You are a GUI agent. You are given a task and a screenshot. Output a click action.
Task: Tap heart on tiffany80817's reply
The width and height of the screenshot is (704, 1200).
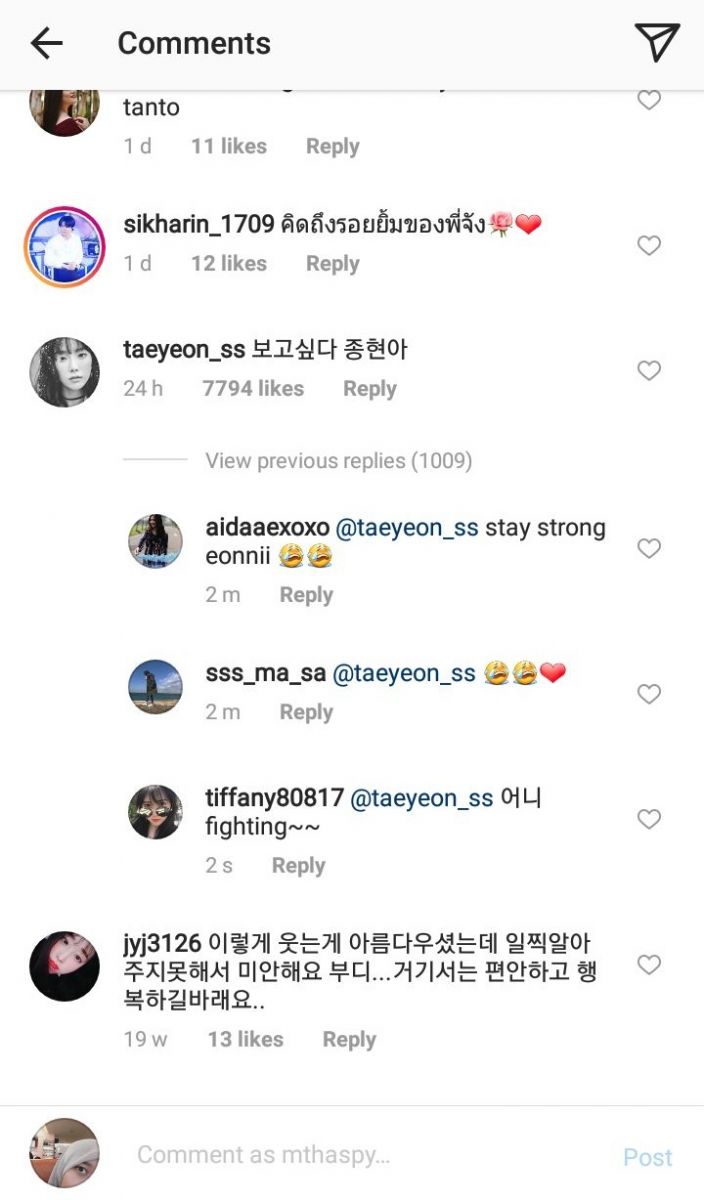pos(649,819)
